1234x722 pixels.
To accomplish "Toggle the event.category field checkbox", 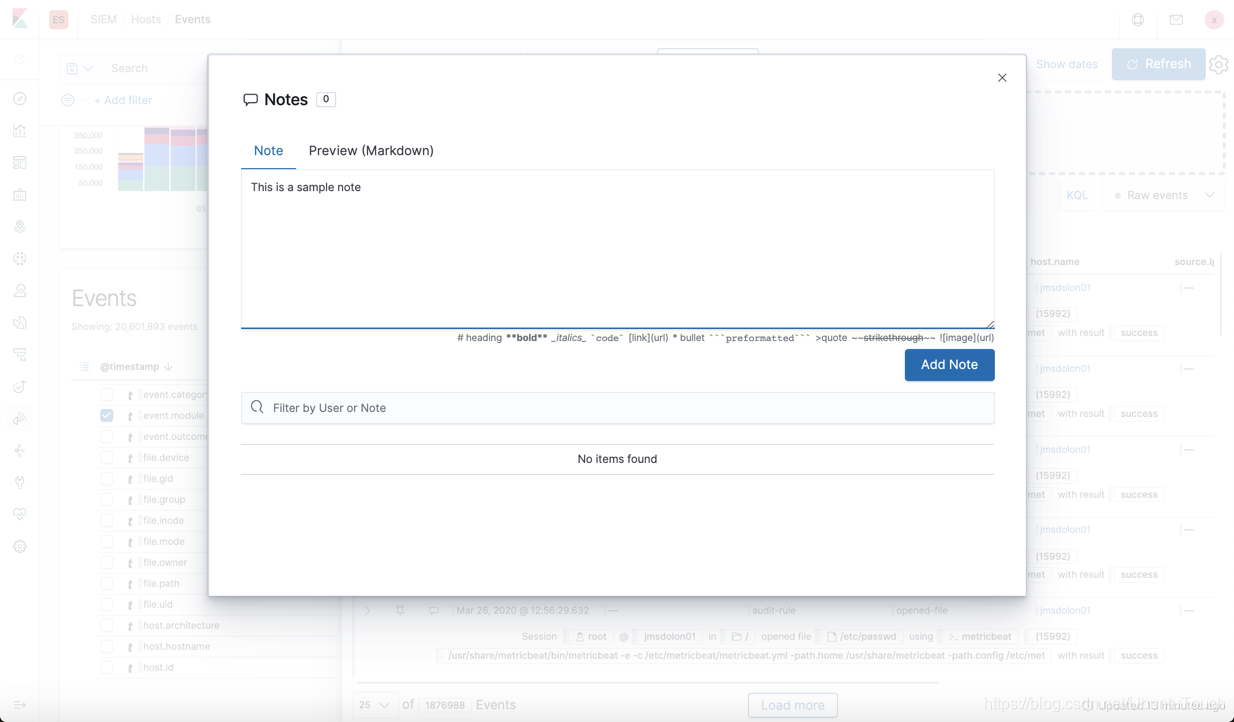I will (x=106, y=395).
